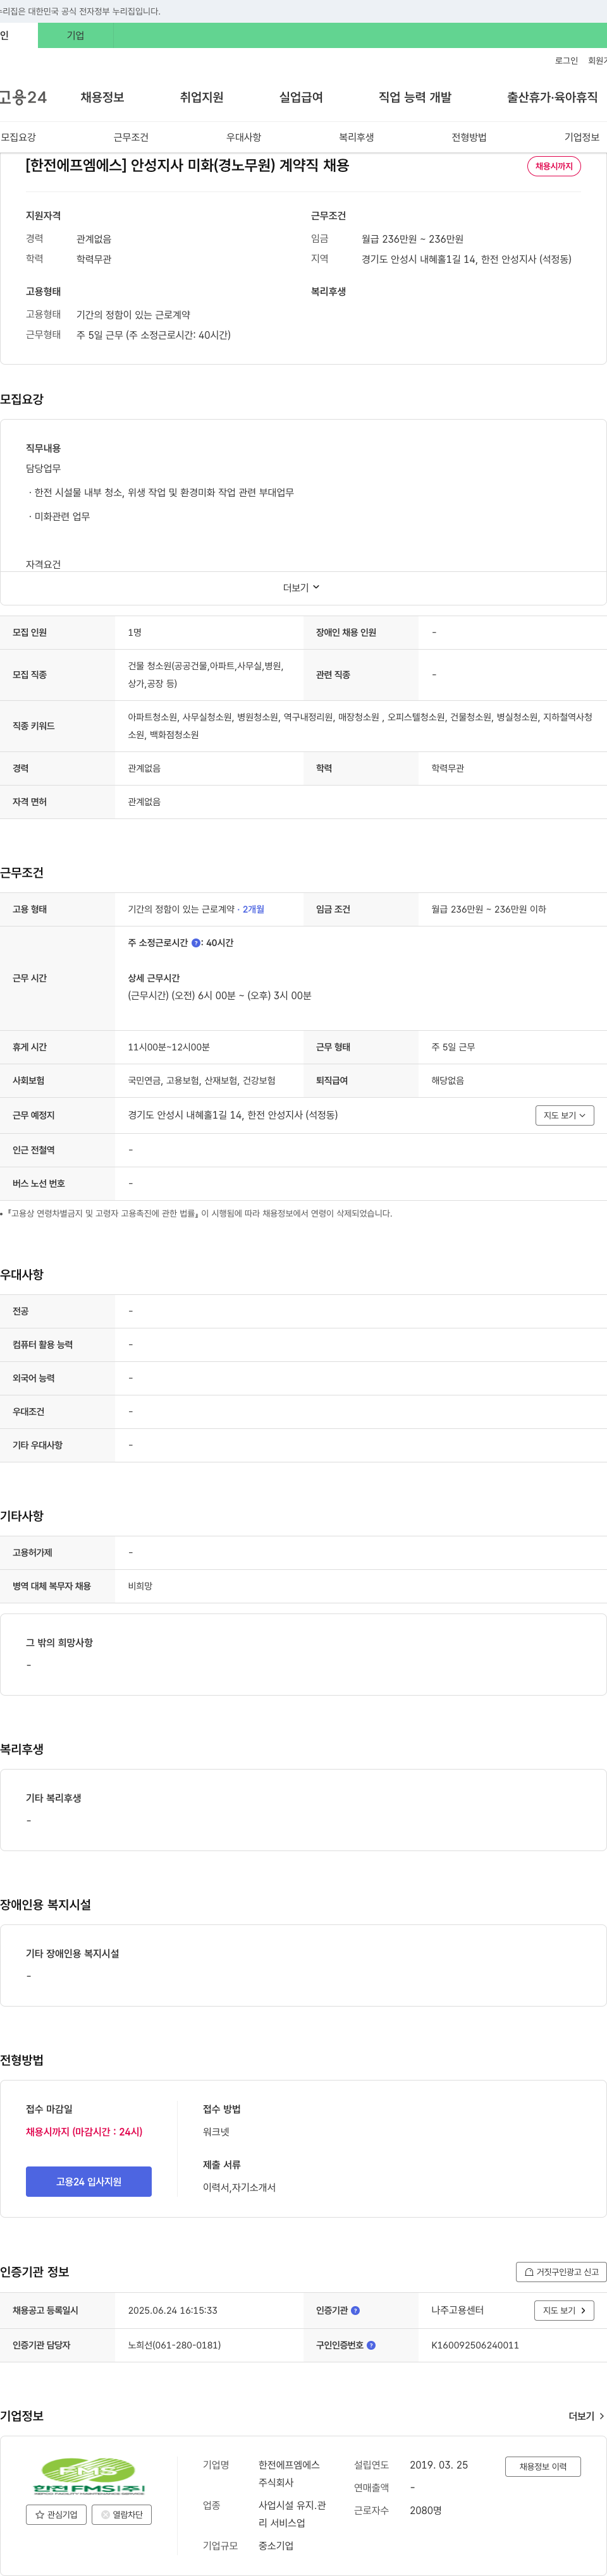
Task: Click the 병역 대체 복무자 채용 value 비희망
Action: click(x=140, y=1586)
